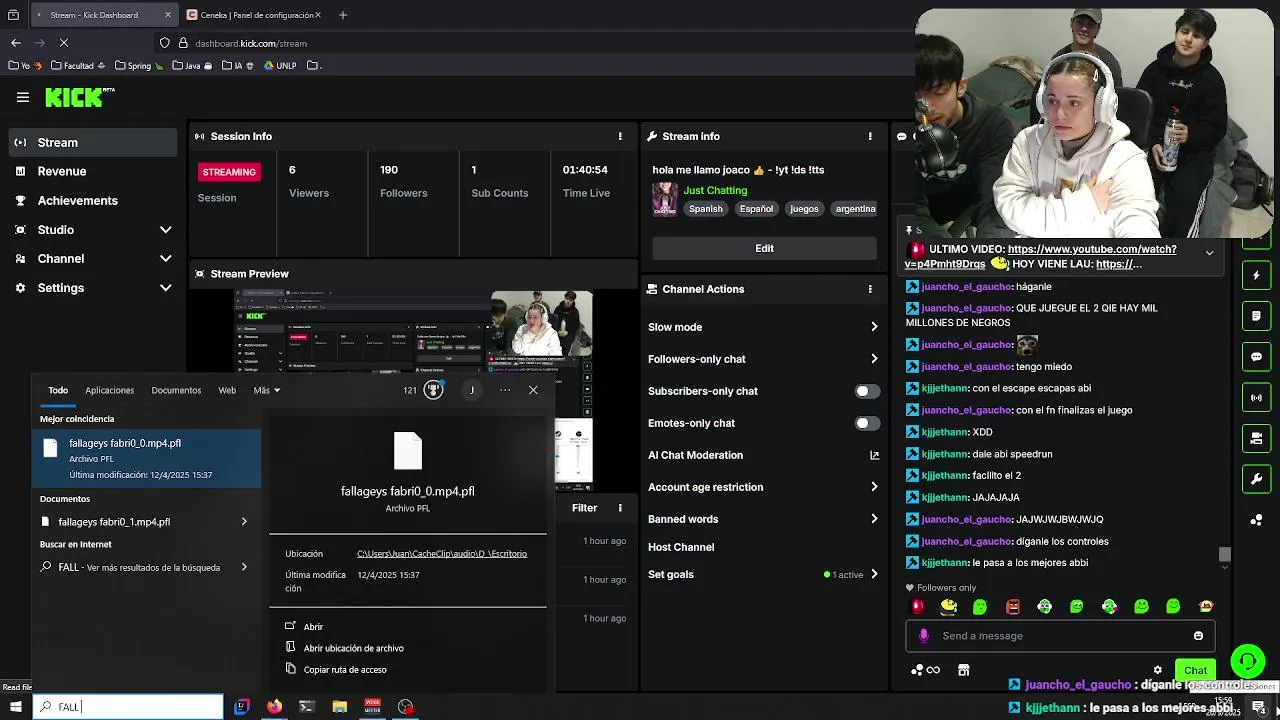1280x720 pixels.
Task: Toggle Subscribers-only chat switch
Action: [x=867, y=391]
